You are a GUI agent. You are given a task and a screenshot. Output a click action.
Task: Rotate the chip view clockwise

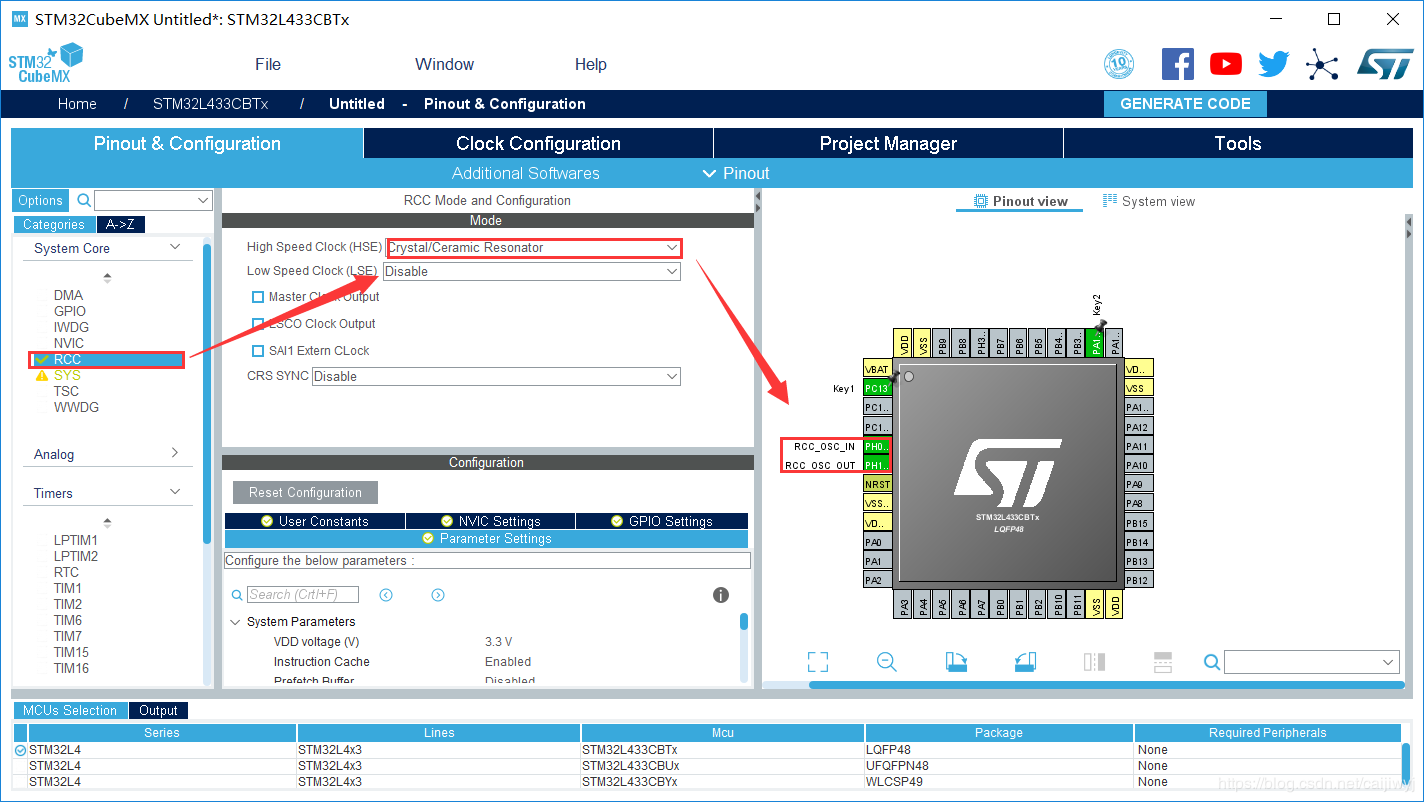(956, 662)
